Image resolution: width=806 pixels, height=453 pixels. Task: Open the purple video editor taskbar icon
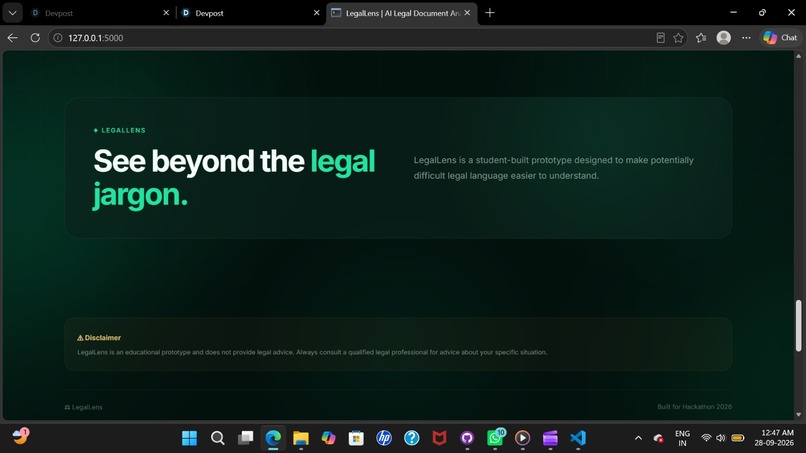coord(551,438)
